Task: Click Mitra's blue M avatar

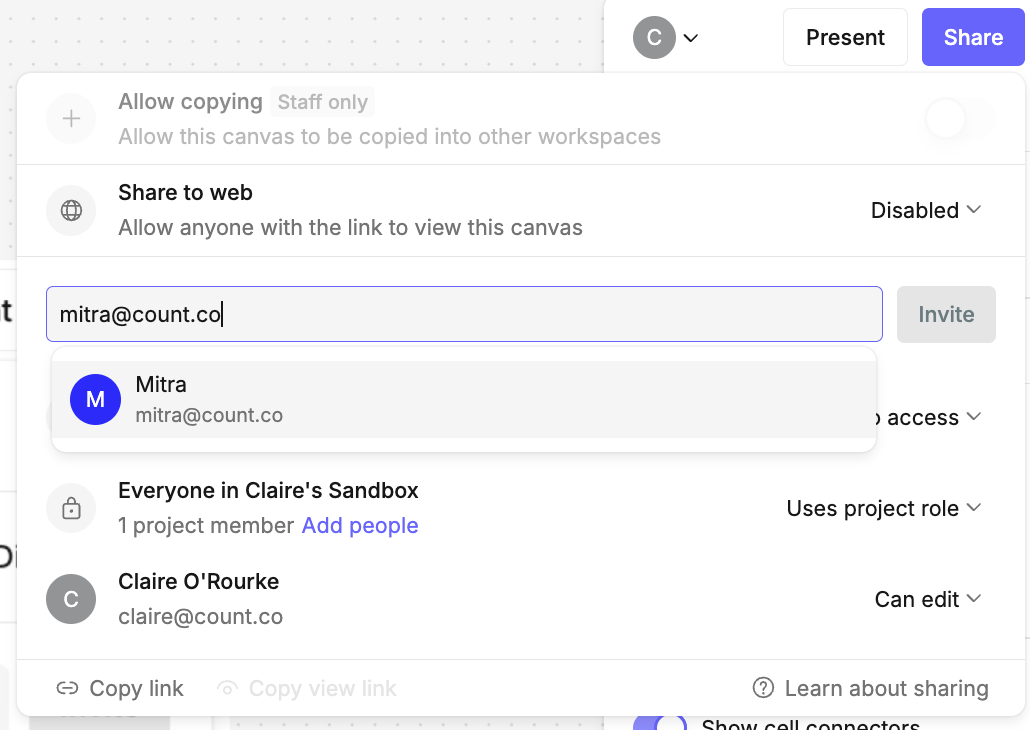Action: tap(95, 400)
